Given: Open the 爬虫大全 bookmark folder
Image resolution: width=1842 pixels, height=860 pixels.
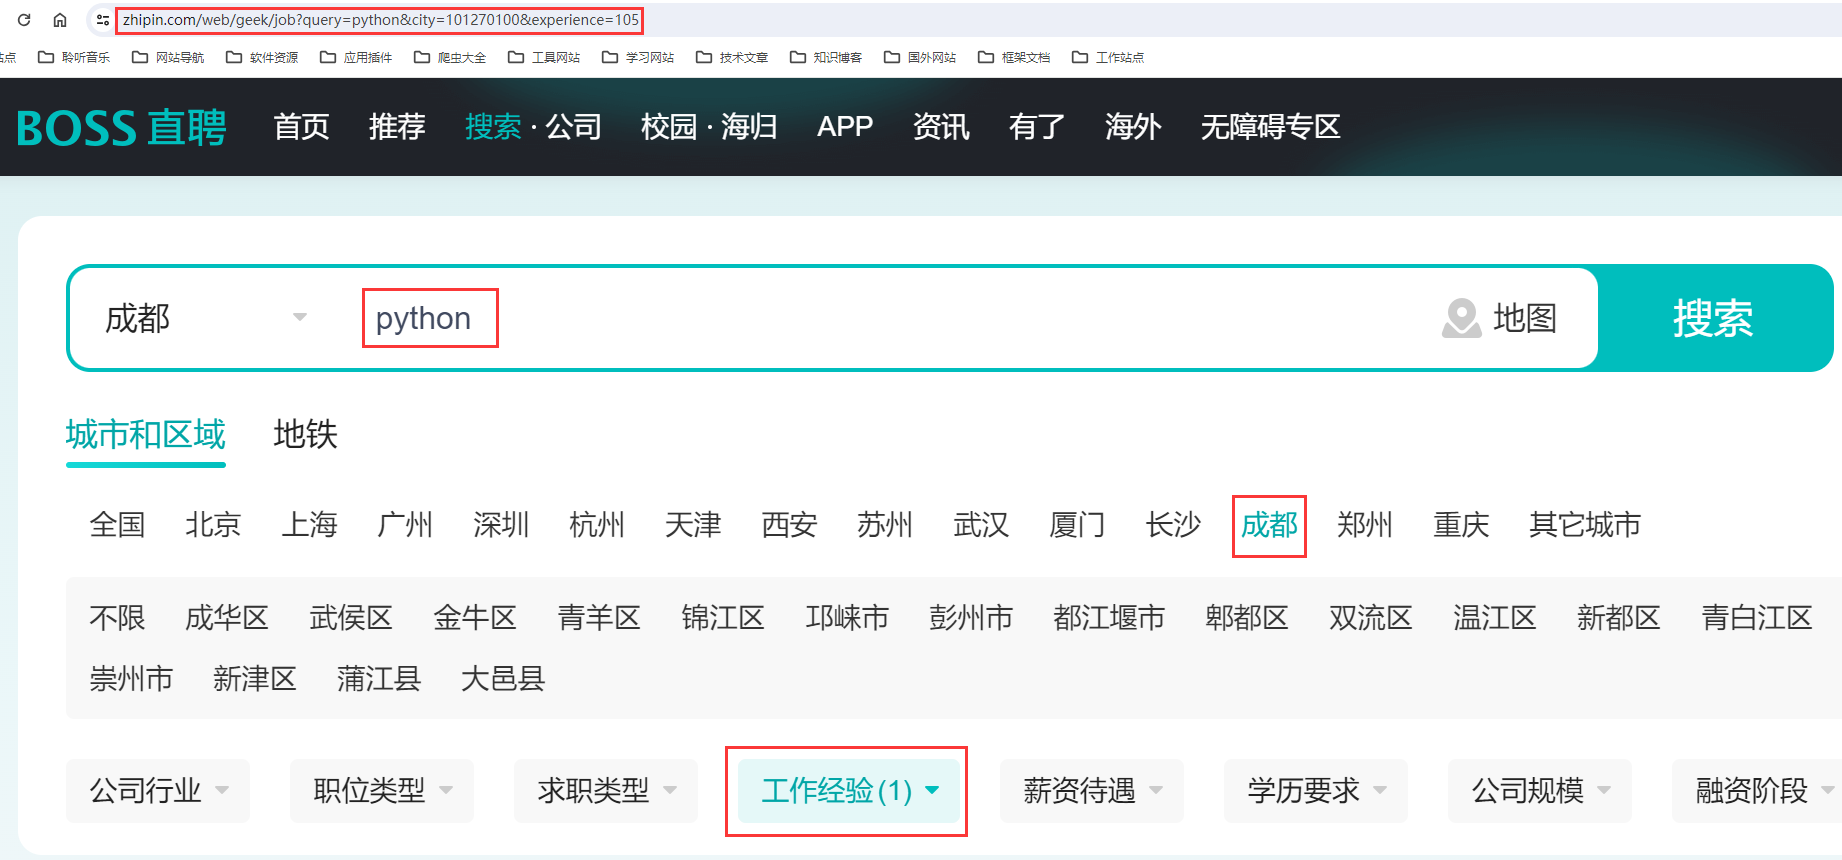Looking at the screenshot, I should pos(450,57).
